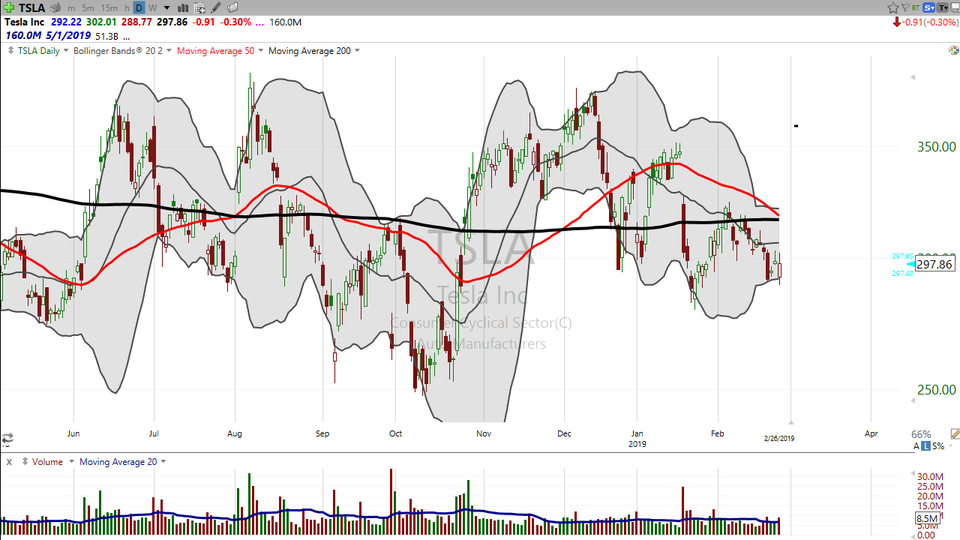Click the open price 292.22 value
960x540 pixels.
[66, 22]
